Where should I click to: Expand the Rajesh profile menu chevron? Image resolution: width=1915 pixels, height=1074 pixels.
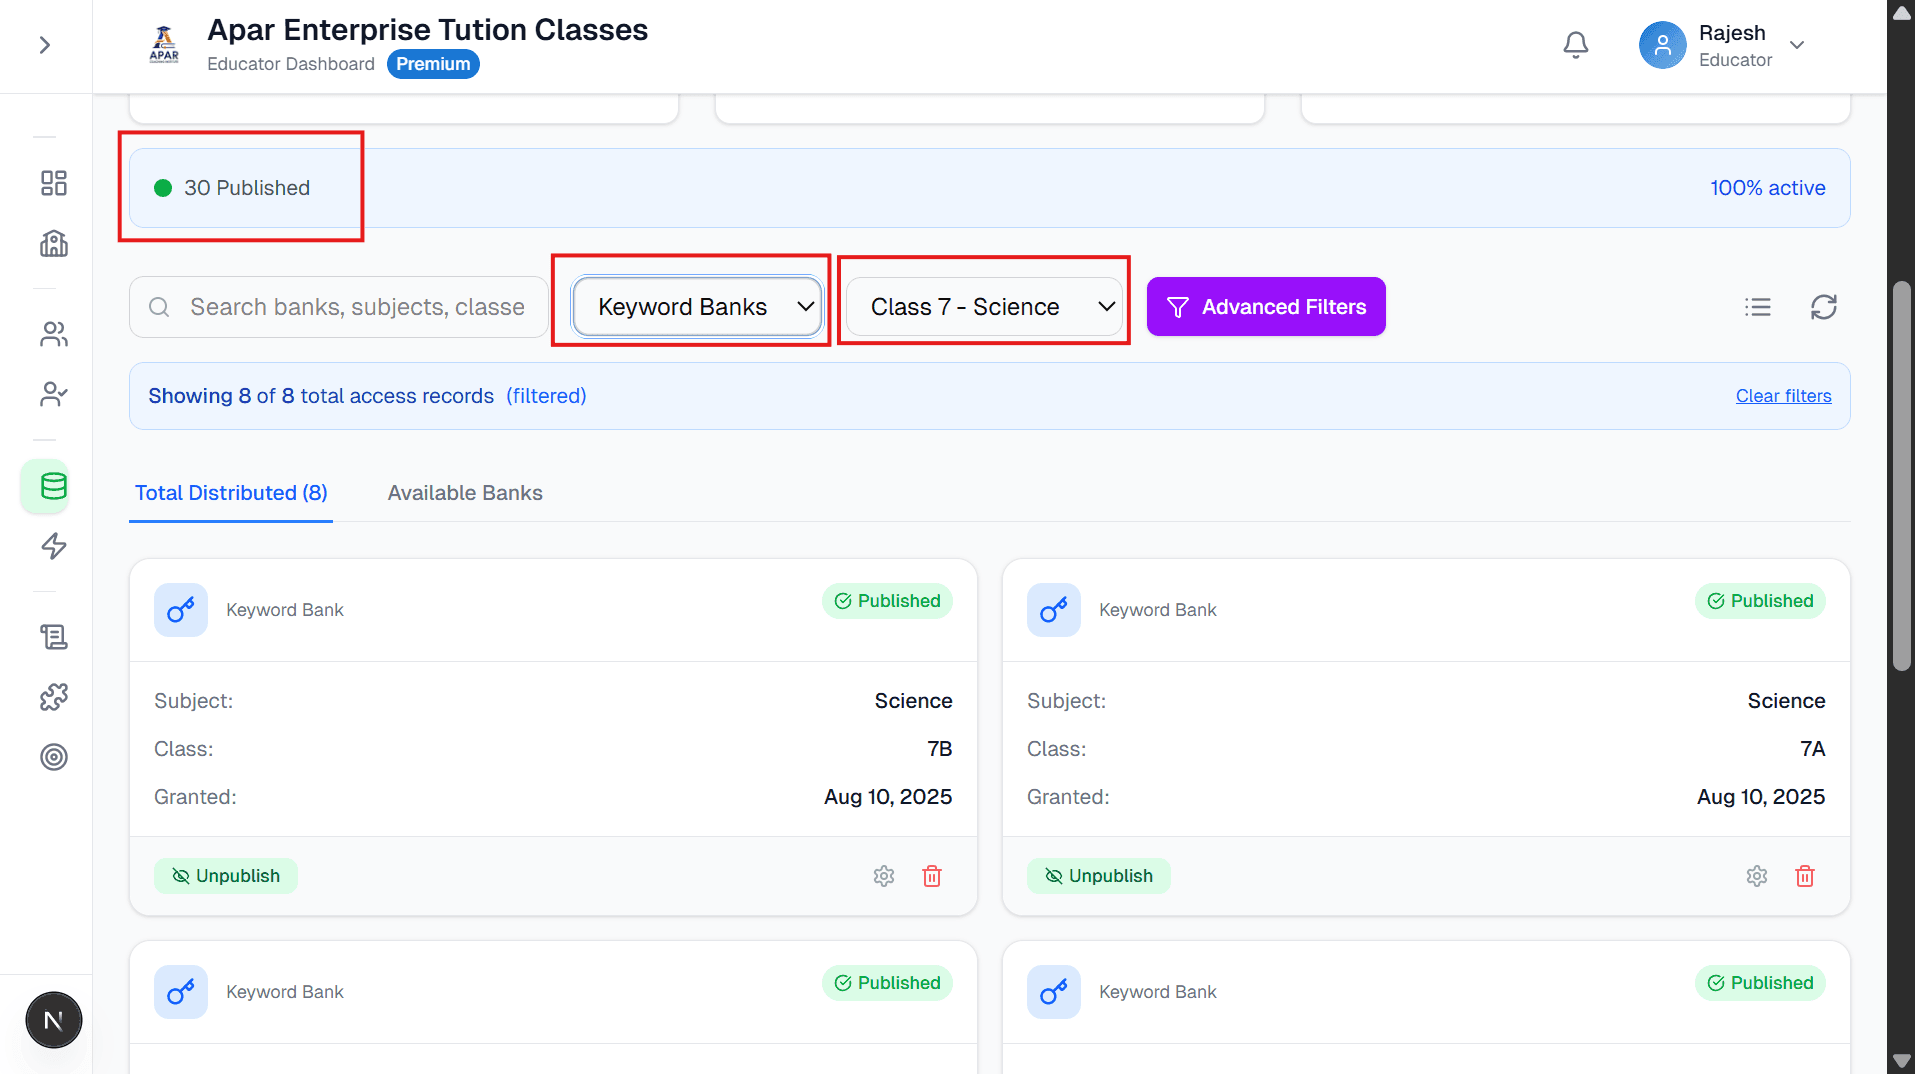pos(1797,45)
